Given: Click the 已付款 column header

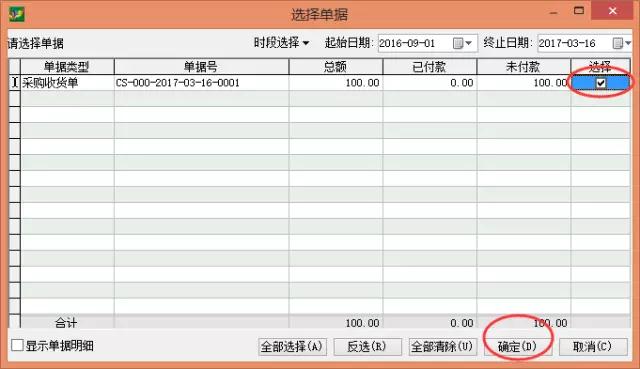Looking at the screenshot, I should (x=429, y=67).
